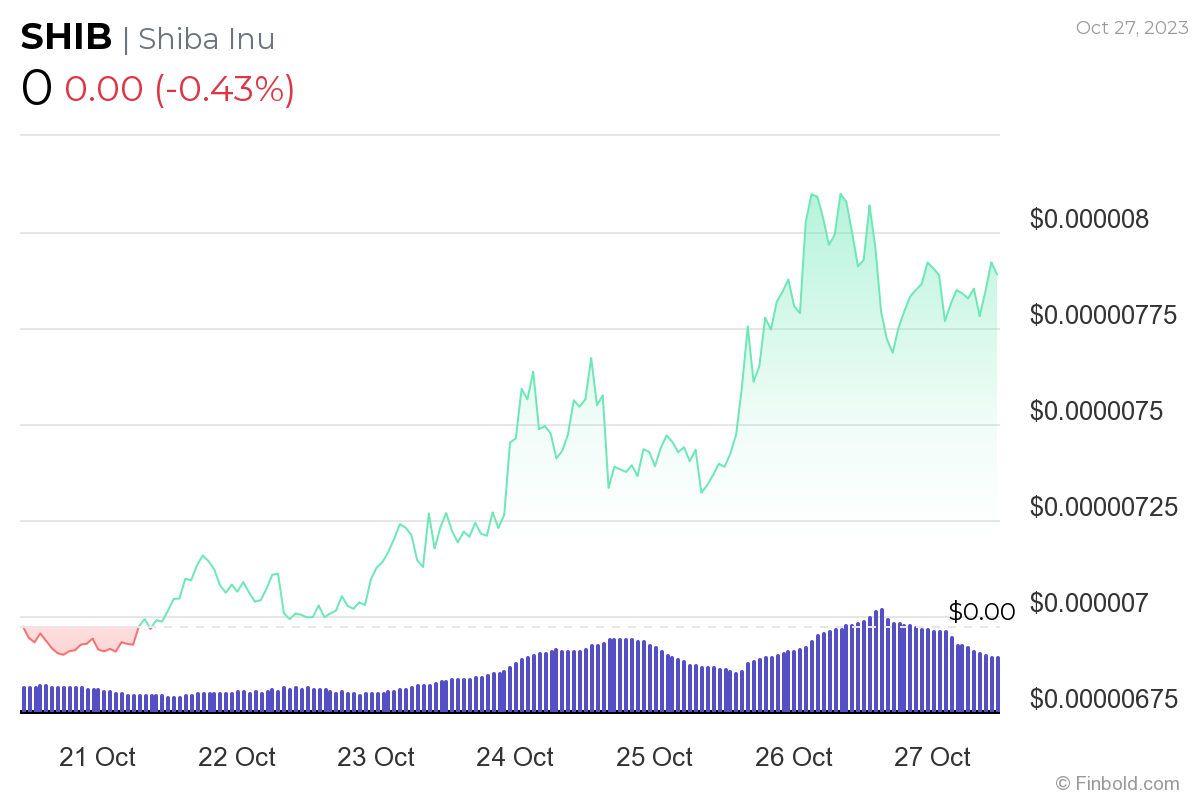Click the 21 Oct date label
This screenshot has width=1200, height=800.
point(98,757)
